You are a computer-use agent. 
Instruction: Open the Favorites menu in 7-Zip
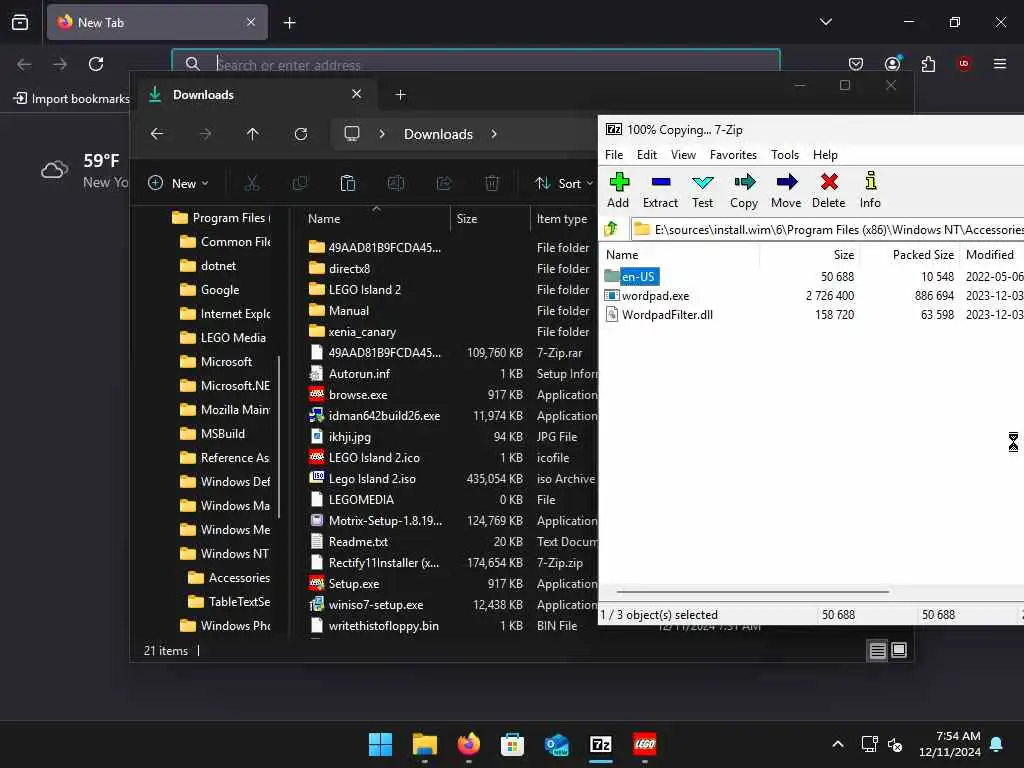[733, 155]
